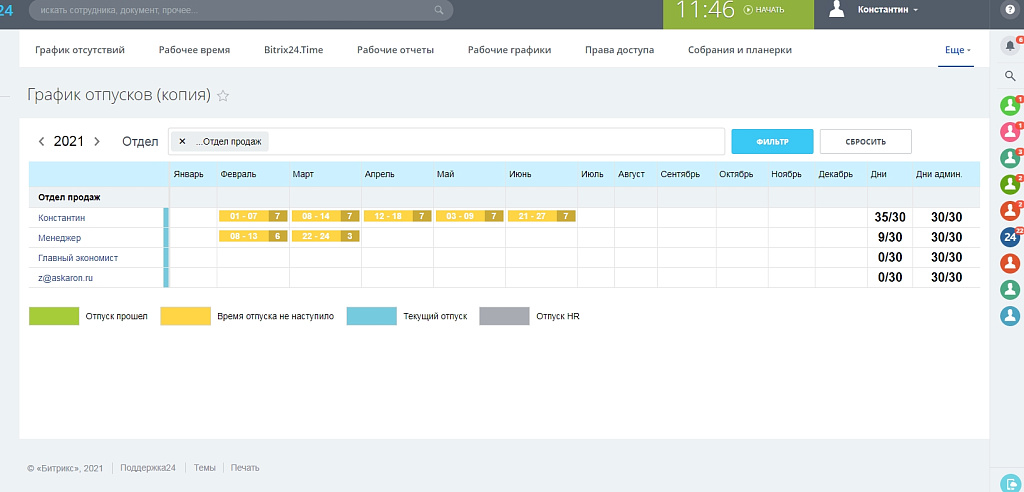Open the blue 24 chat avatar
This screenshot has height=492, width=1024.
click(x=1009, y=237)
